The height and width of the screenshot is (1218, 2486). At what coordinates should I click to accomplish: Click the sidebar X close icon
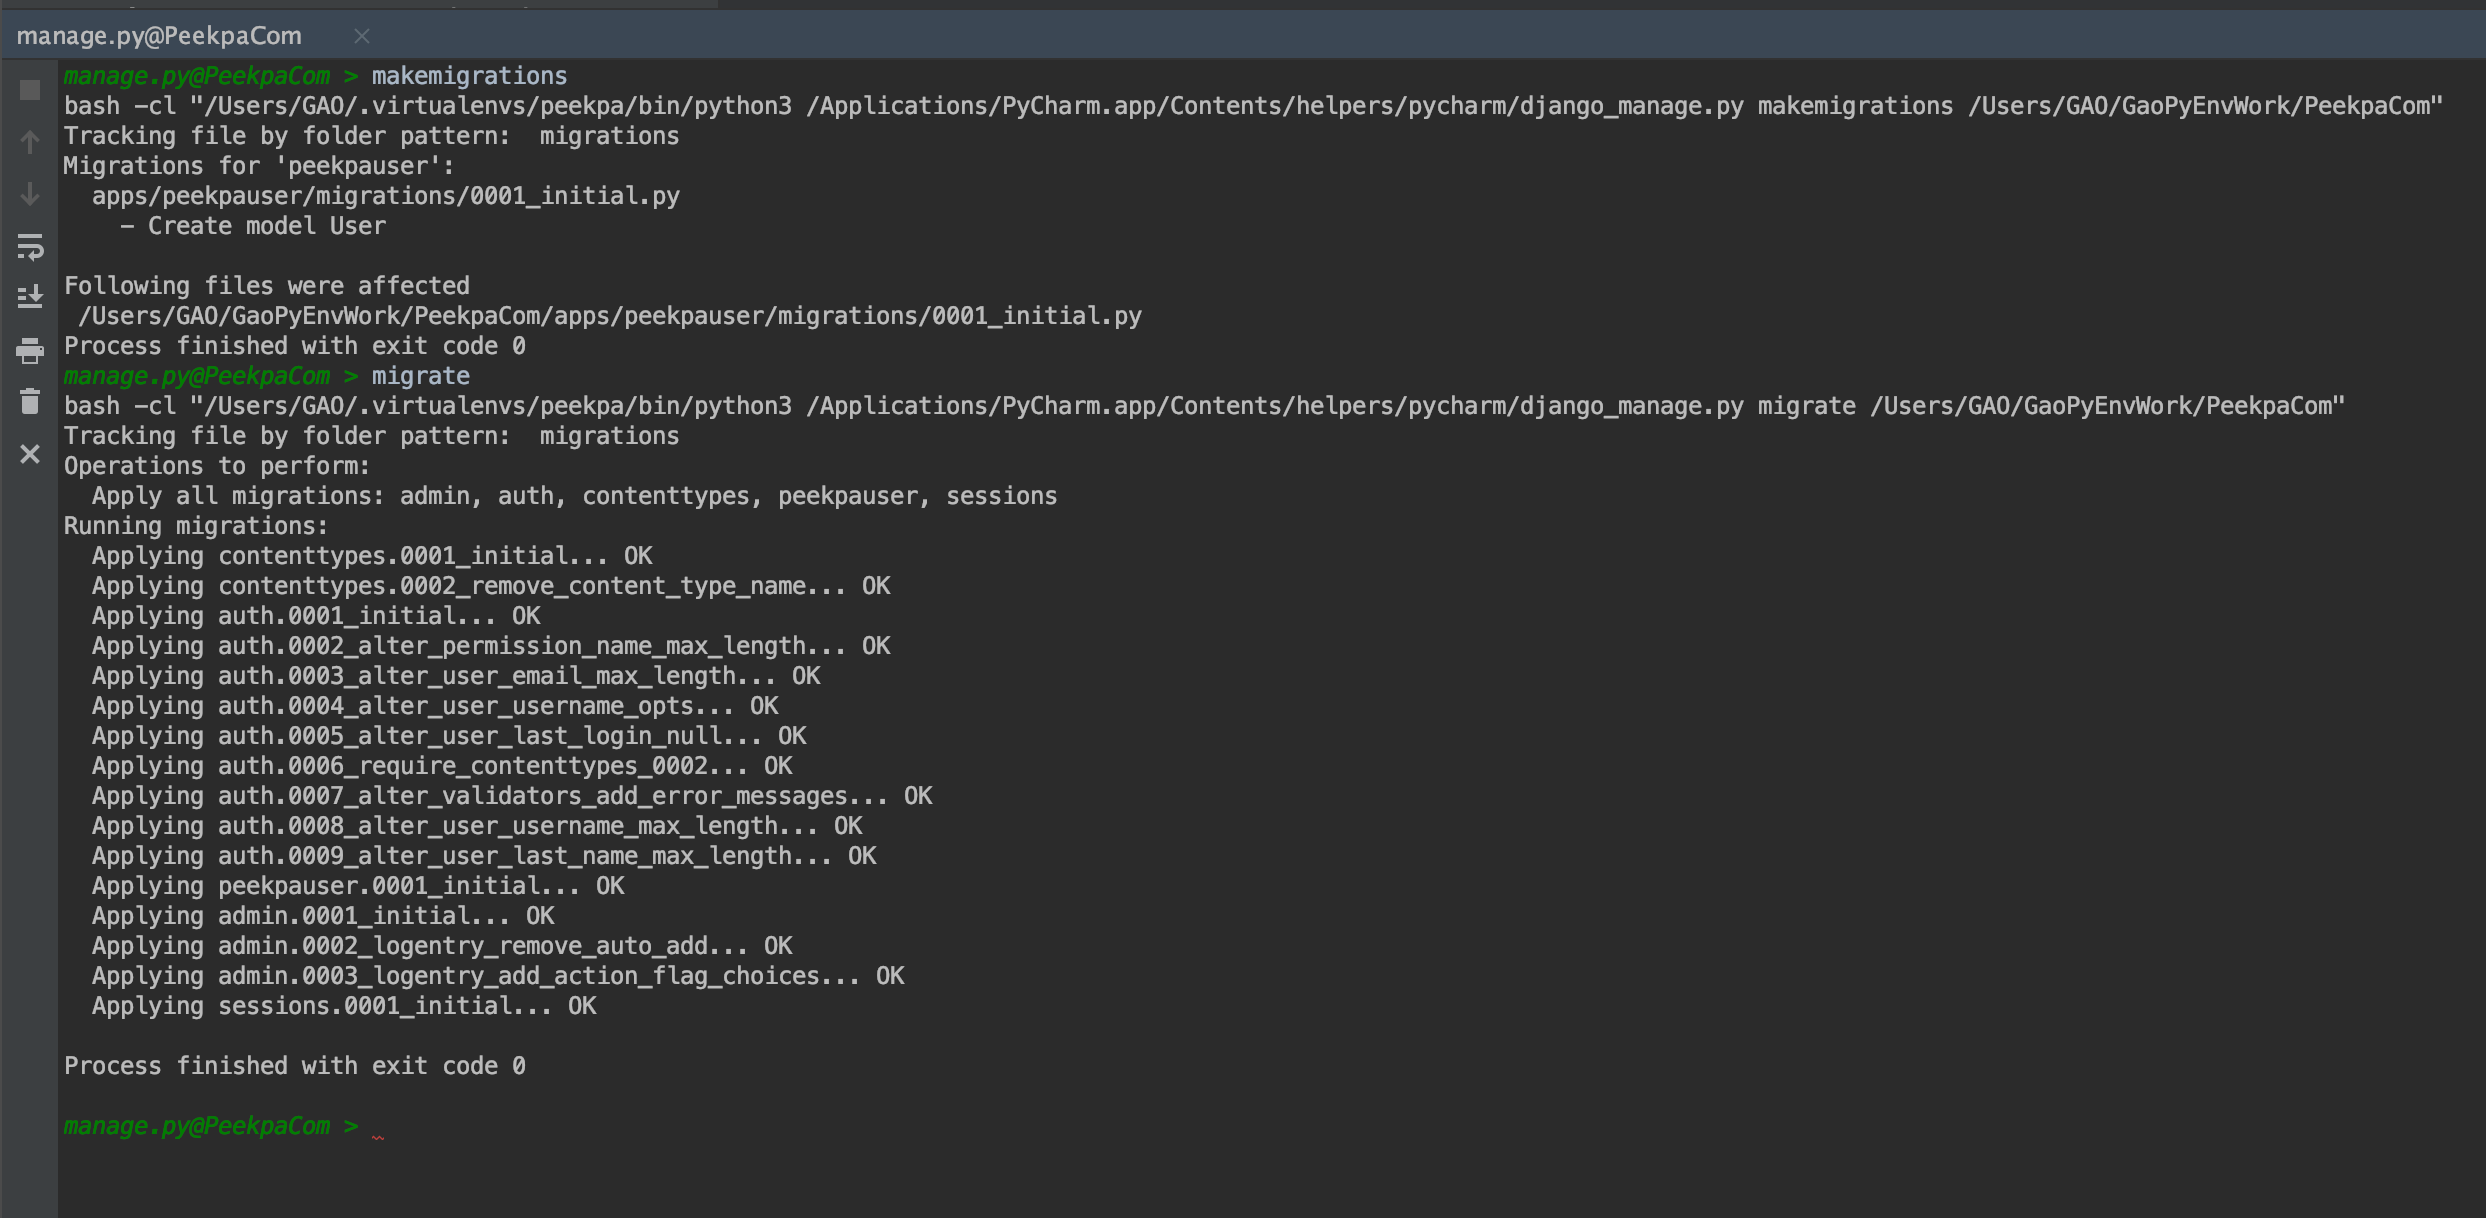tap(30, 454)
